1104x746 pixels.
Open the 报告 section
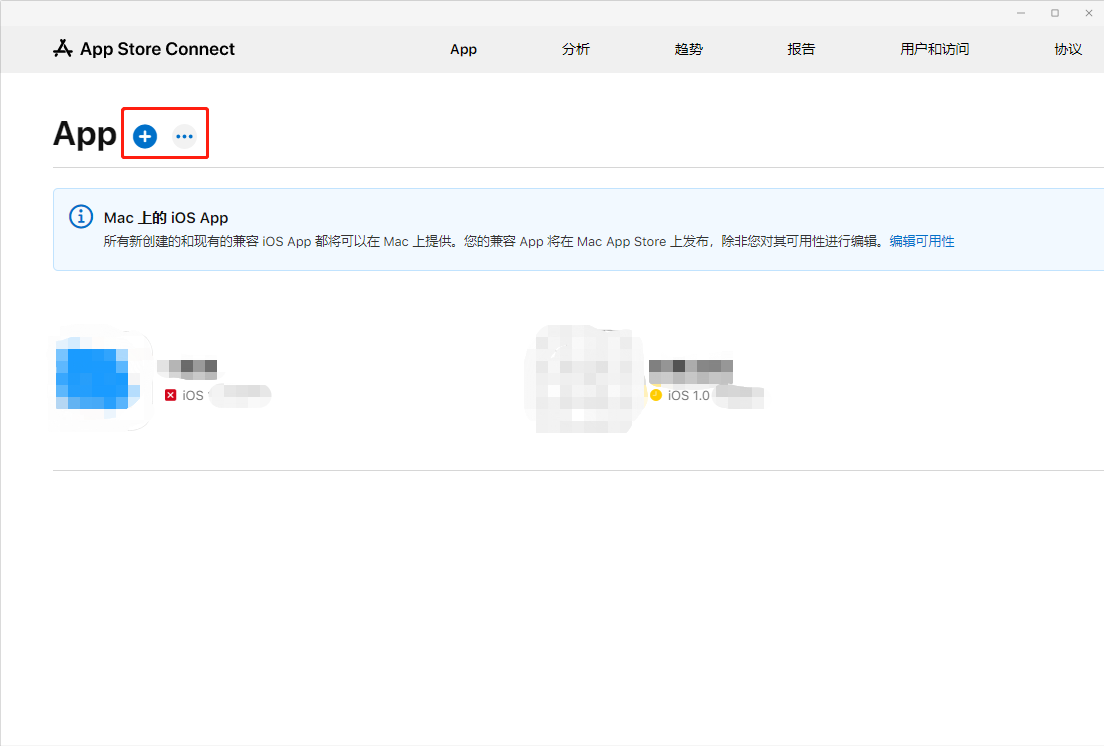(x=801, y=48)
